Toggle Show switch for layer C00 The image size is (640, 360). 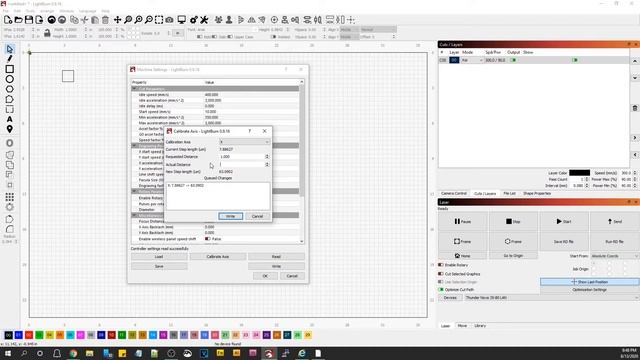[x=575, y=60]
